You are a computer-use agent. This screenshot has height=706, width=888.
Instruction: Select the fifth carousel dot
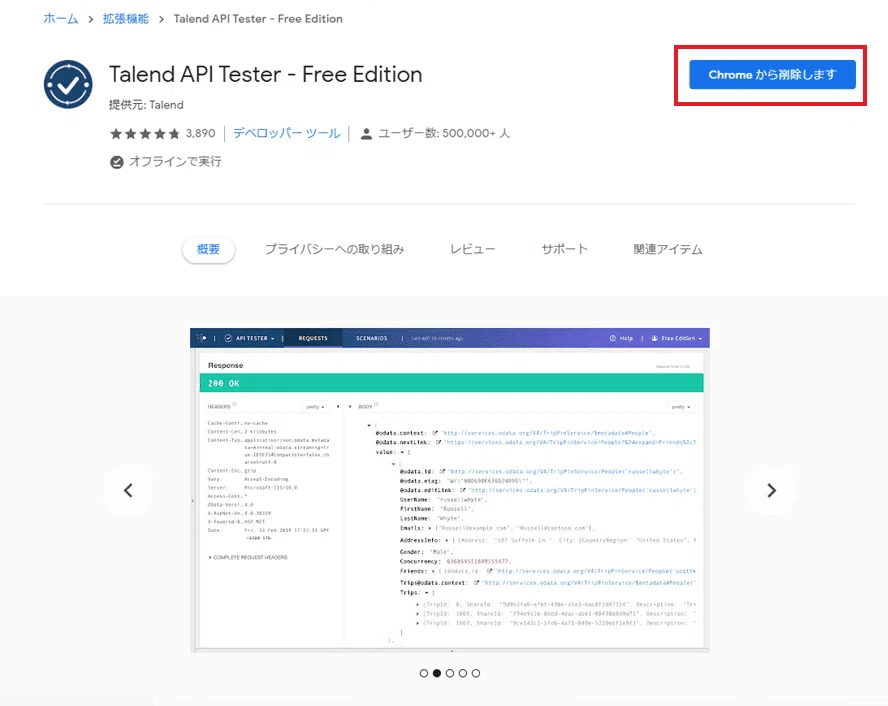476,673
